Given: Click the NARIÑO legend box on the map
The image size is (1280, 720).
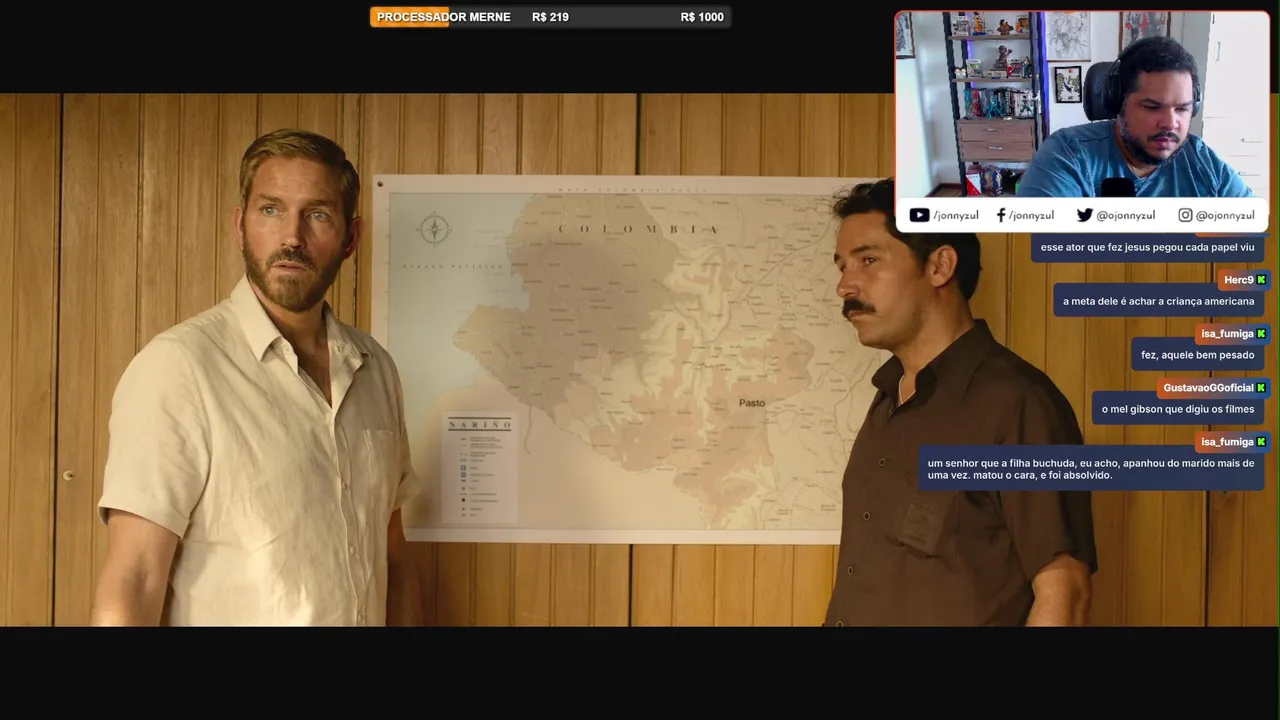Looking at the screenshot, I should [x=480, y=467].
